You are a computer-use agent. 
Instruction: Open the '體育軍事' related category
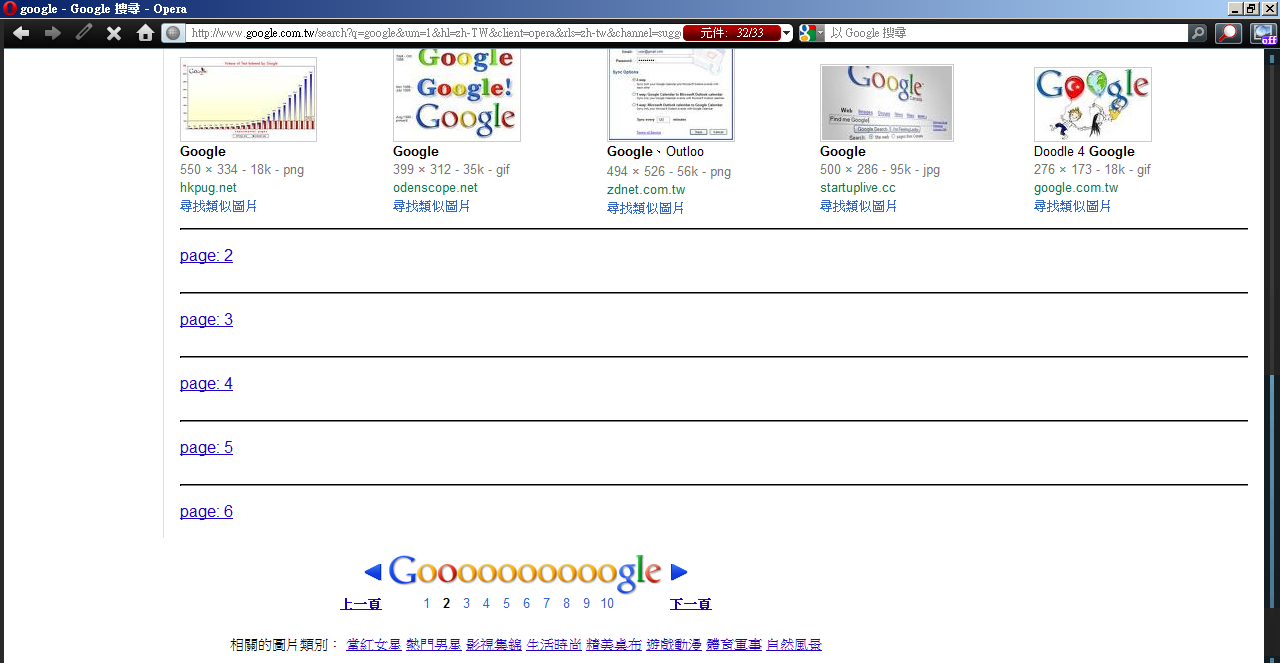click(x=734, y=645)
